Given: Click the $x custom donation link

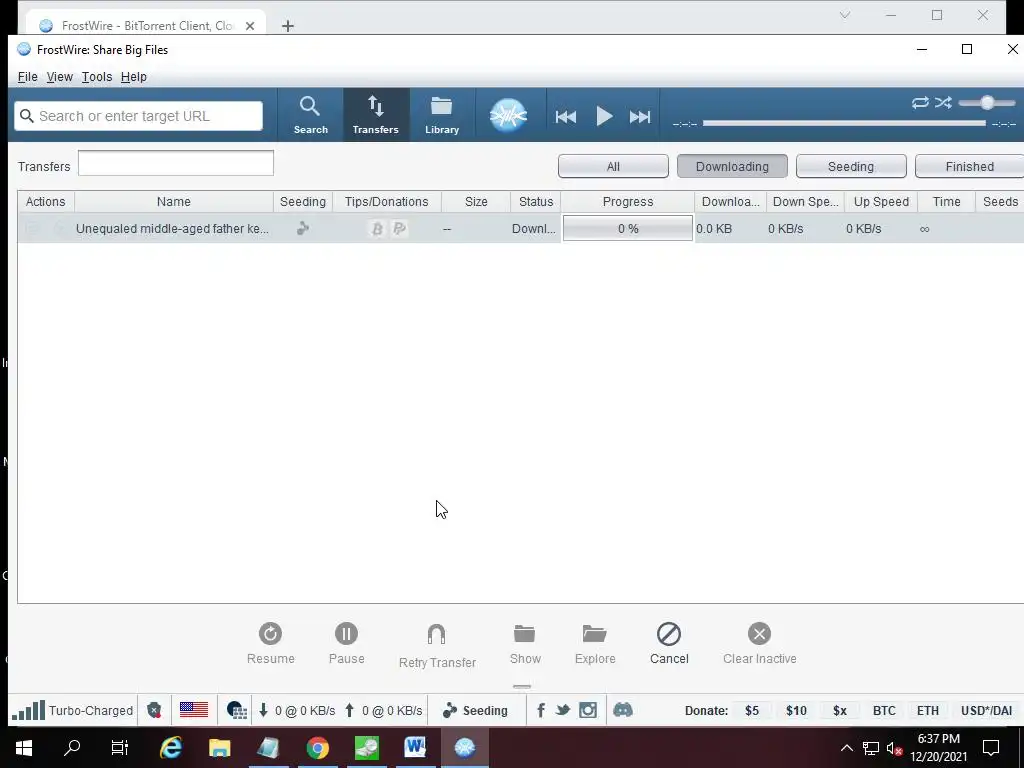Looking at the screenshot, I should (x=840, y=711).
